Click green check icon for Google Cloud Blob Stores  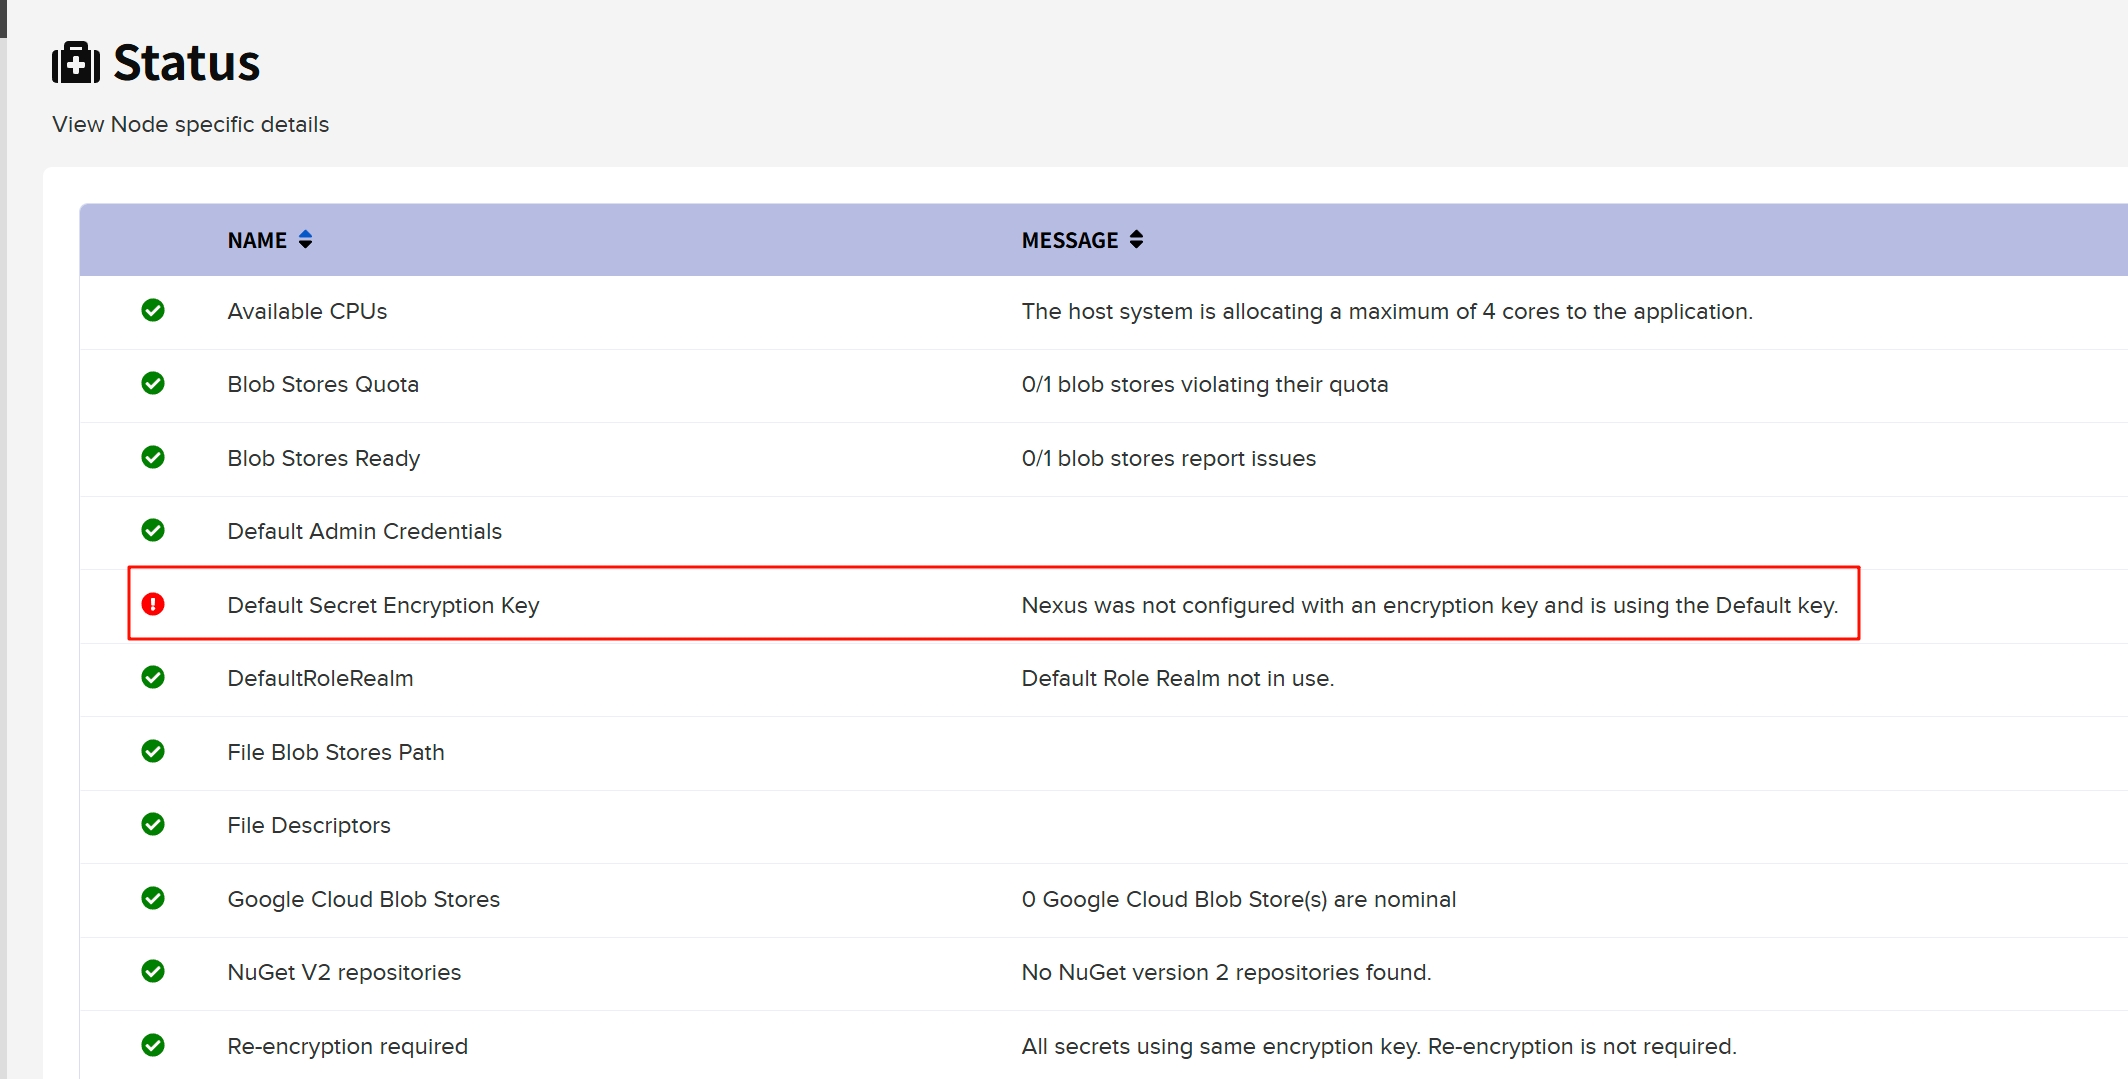[x=153, y=899]
